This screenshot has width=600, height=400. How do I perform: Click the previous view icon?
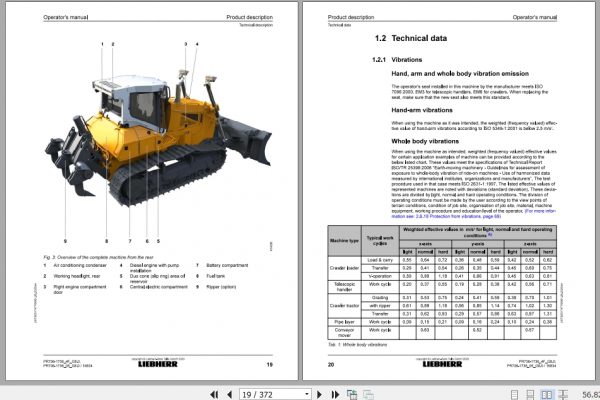(352, 394)
